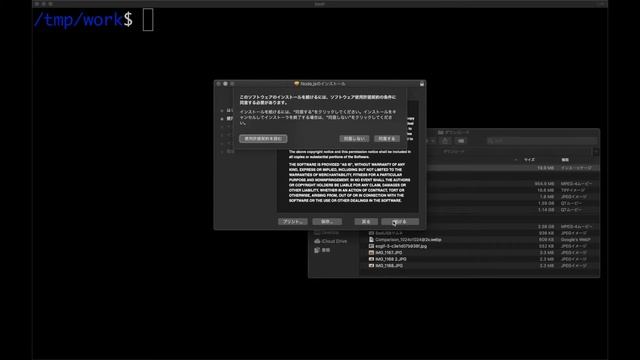Click the Continue (続ける) button in installer
640x360 pixels.
400,222
